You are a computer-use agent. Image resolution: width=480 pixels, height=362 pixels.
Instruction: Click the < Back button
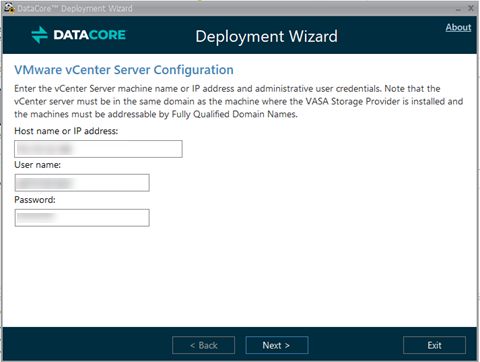pyautogui.click(x=203, y=345)
